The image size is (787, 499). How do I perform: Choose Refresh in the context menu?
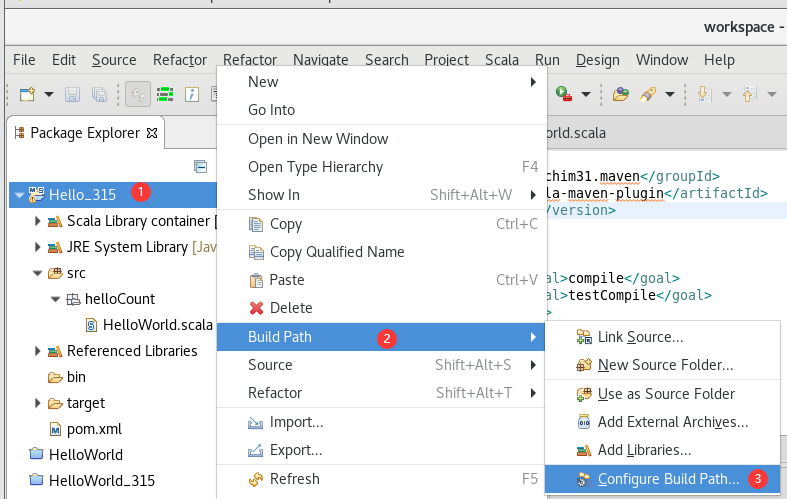[x=381, y=479]
